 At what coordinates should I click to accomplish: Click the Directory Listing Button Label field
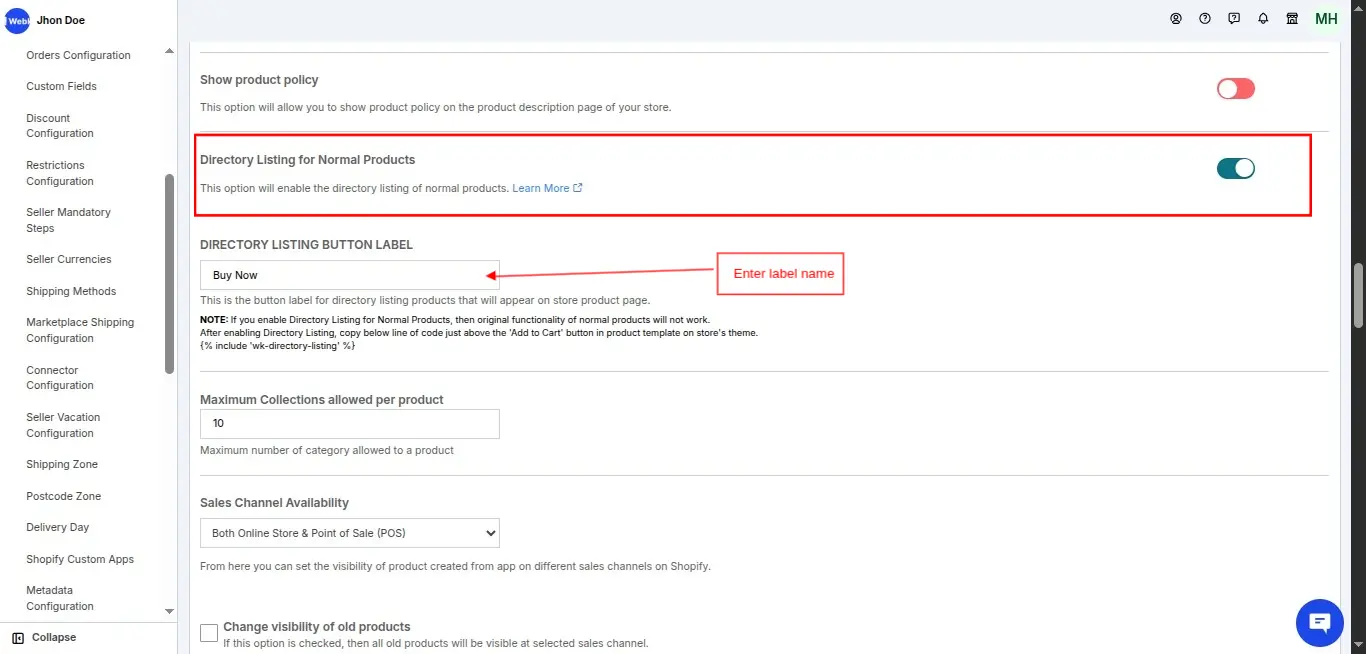350,275
